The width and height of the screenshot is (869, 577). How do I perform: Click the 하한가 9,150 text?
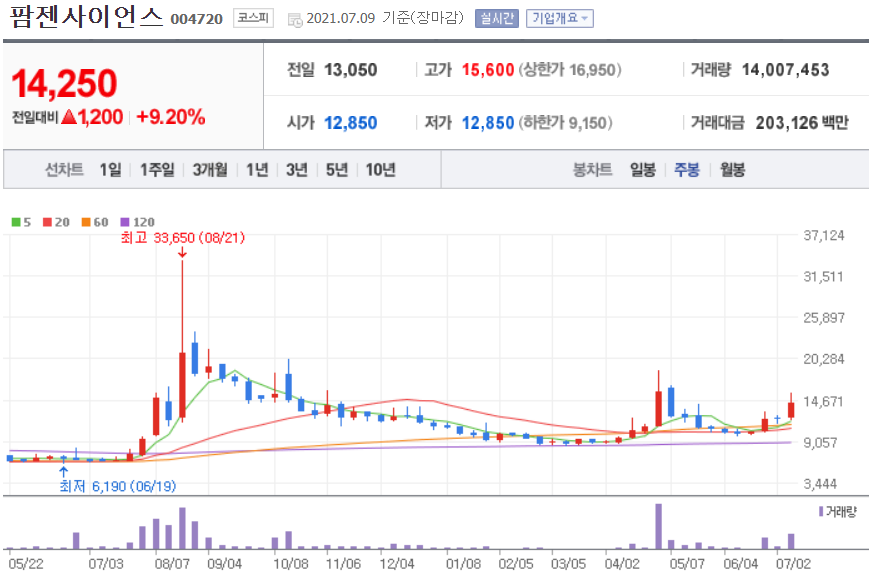(x=565, y=122)
